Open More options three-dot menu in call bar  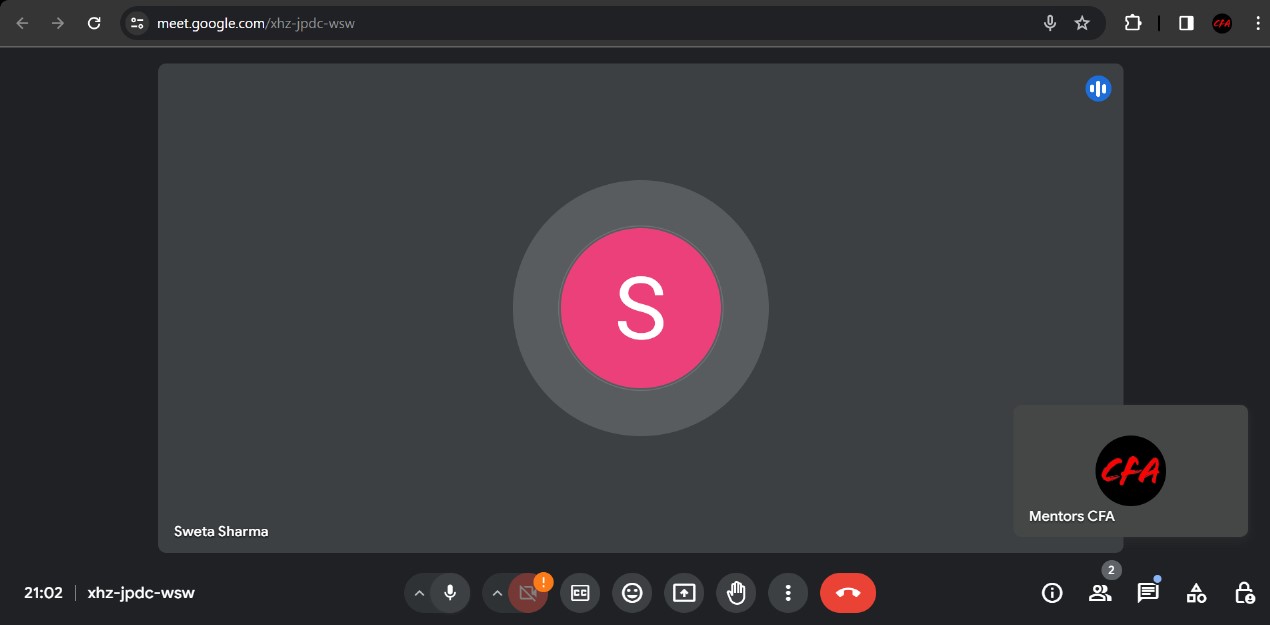pos(788,593)
